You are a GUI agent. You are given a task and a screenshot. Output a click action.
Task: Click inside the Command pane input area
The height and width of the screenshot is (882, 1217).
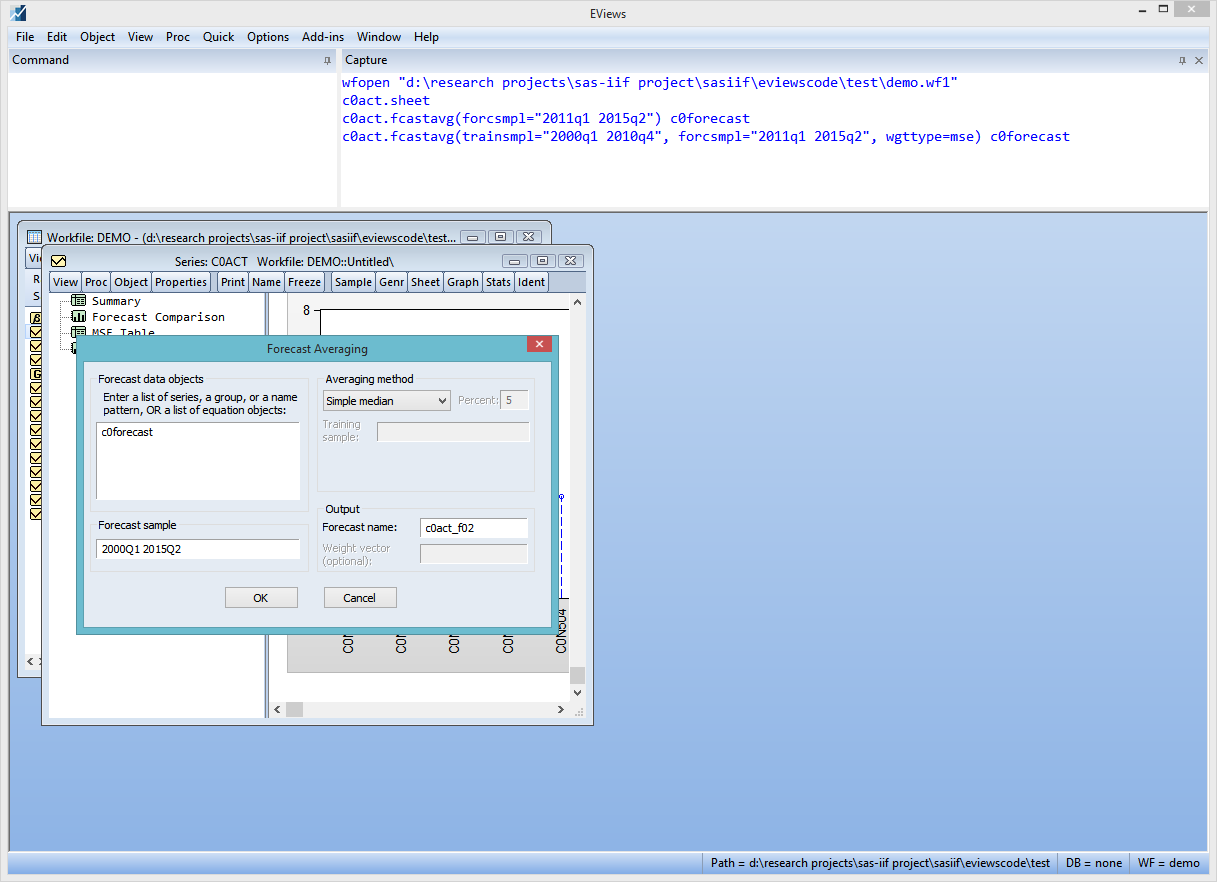pyautogui.click(x=172, y=139)
